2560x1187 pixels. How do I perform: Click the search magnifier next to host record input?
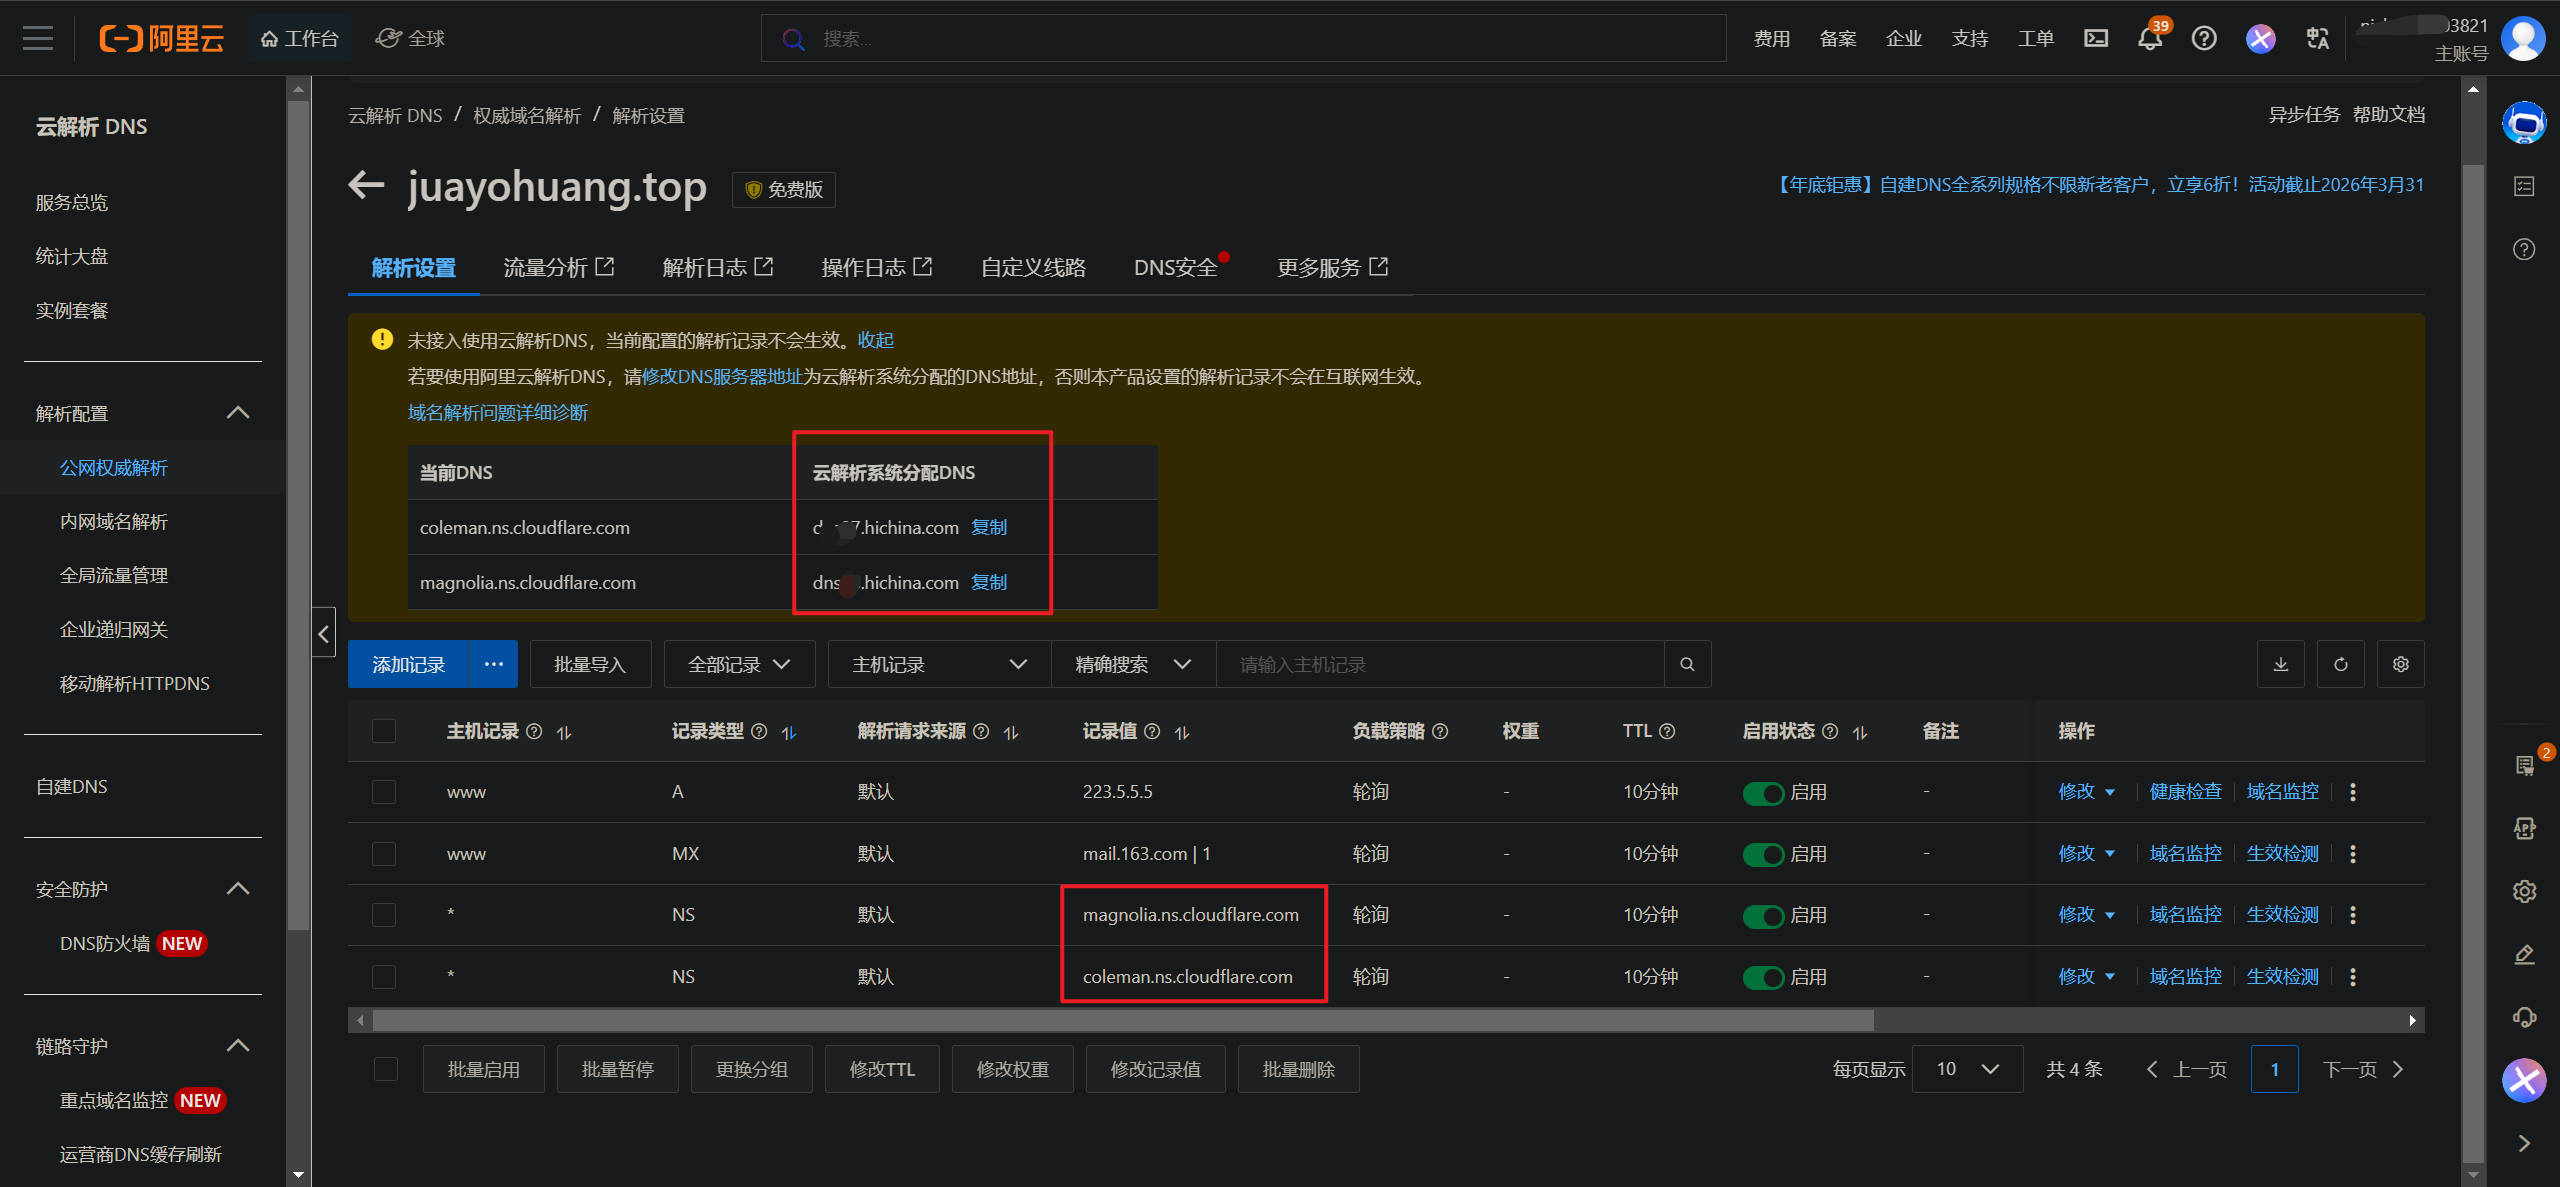pos(1687,663)
